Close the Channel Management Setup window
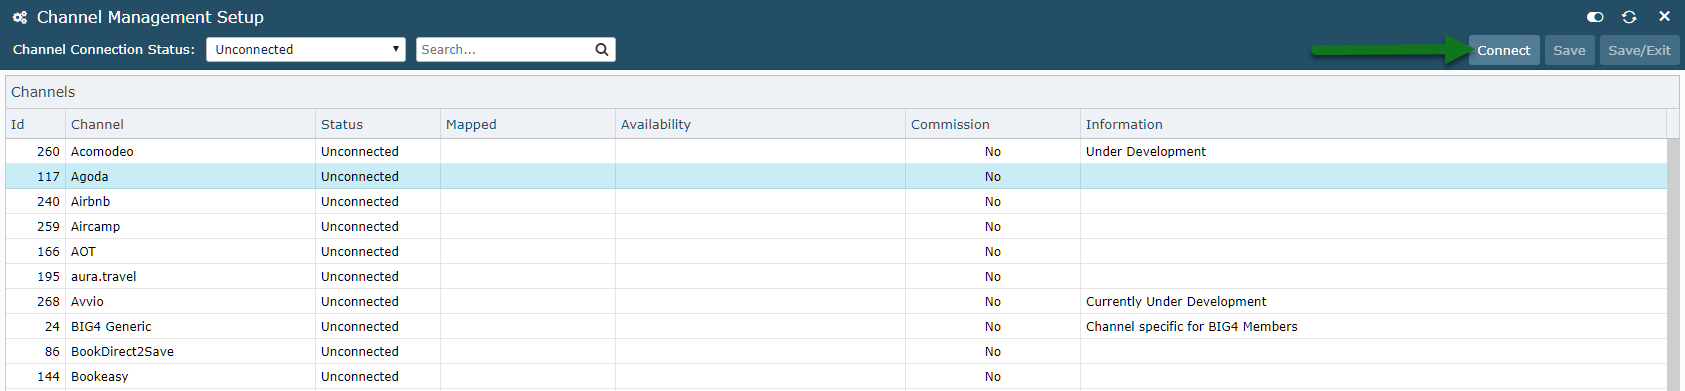This screenshot has width=1685, height=391. click(1664, 16)
